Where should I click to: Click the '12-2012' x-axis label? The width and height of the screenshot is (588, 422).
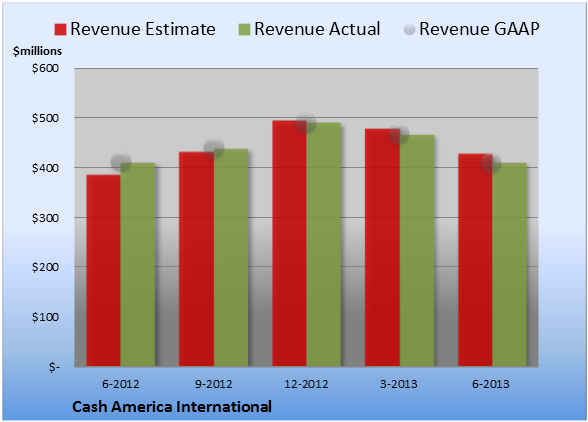[x=306, y=384]
